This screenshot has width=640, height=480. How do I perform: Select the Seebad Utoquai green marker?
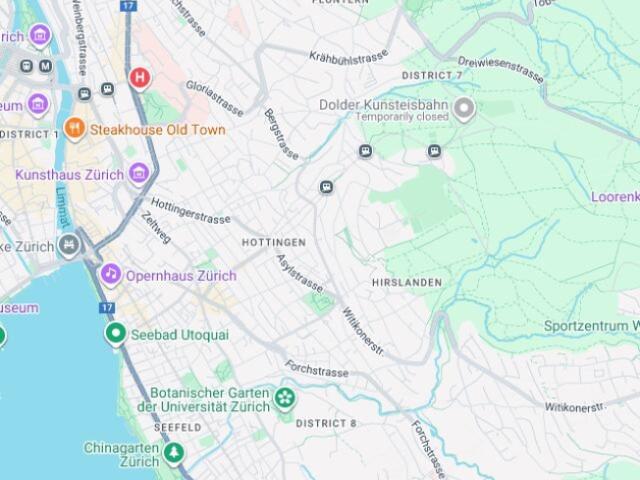[x=116, y=334]
